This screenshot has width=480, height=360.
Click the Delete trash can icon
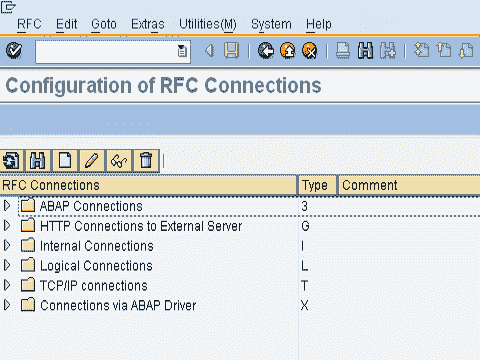pyautogui.click(x=146, y=161)
